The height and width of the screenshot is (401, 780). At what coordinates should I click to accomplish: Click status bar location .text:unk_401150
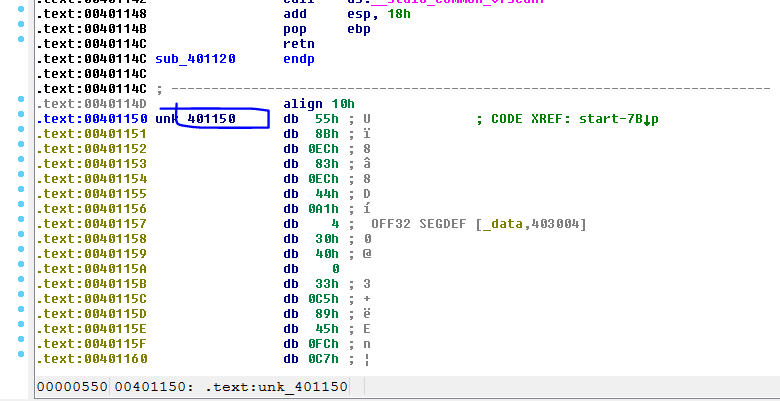(x=291, y=387)
